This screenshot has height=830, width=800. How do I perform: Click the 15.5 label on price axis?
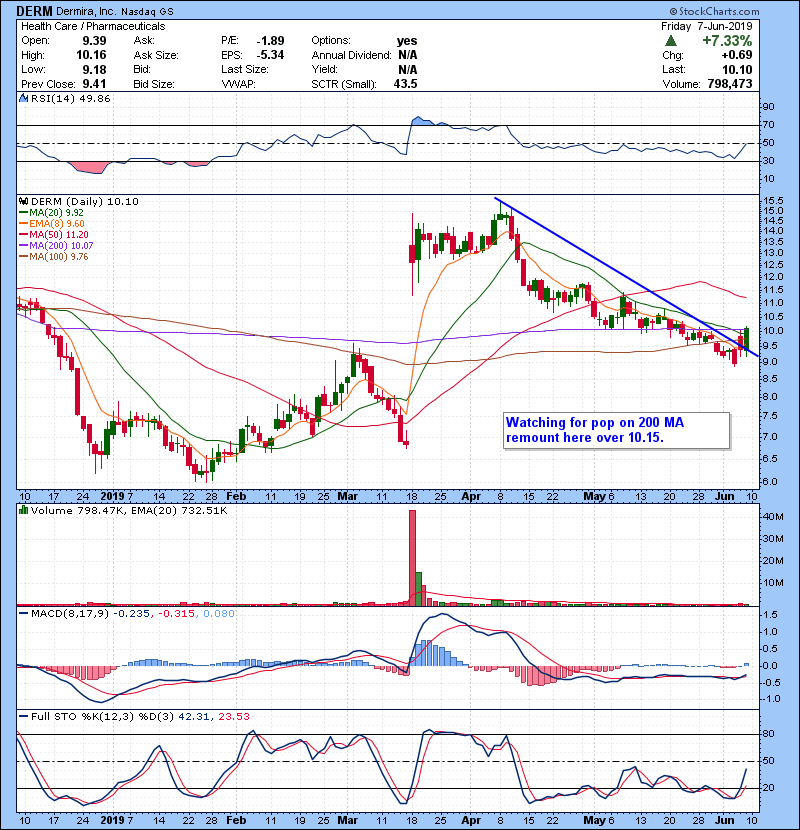click(772, 201)
